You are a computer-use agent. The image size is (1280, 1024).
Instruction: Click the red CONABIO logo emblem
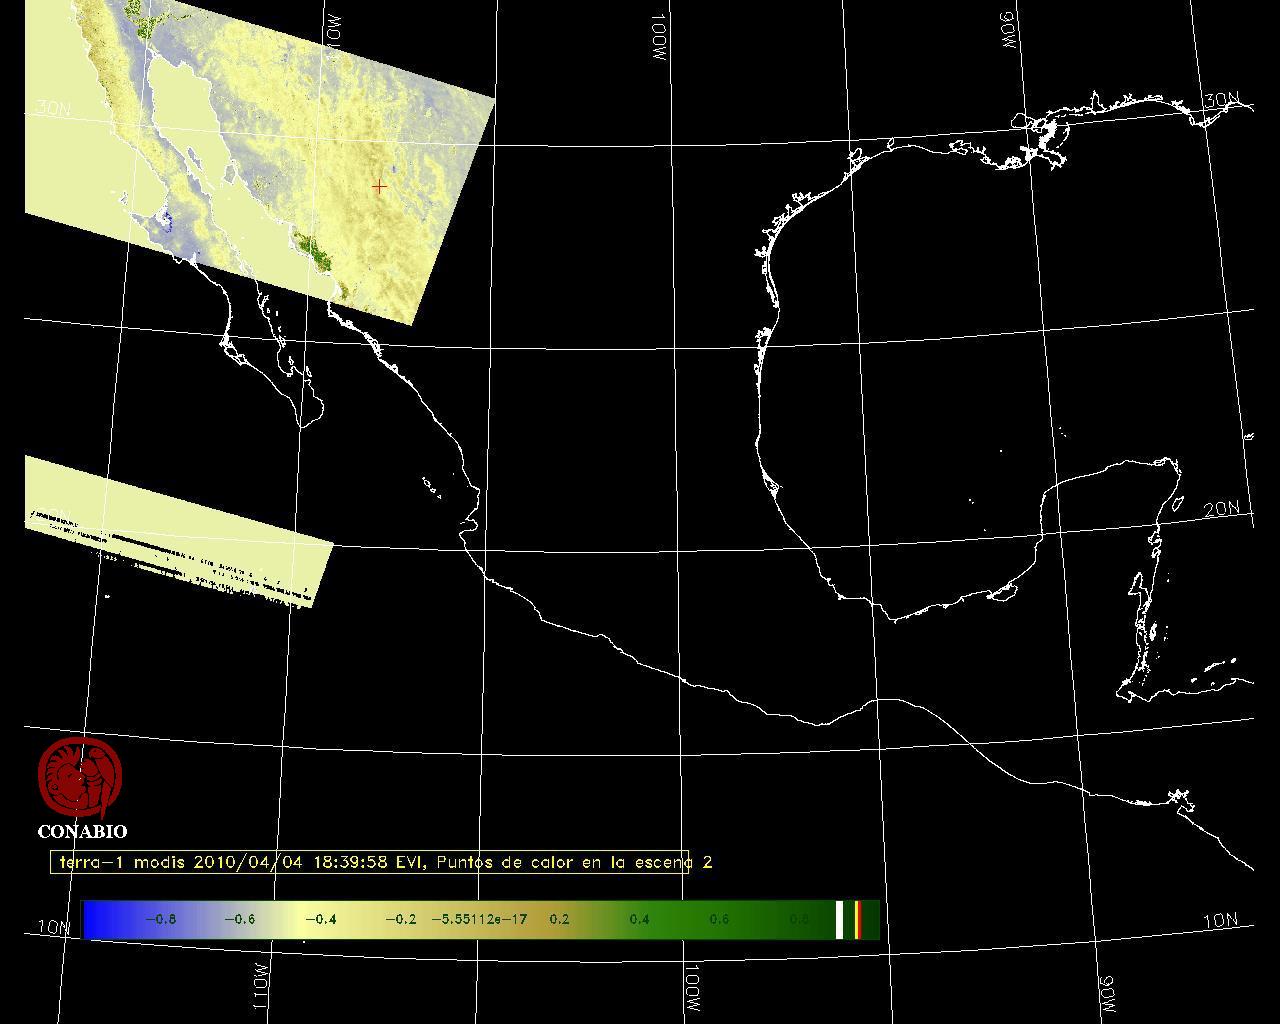coord(80,777)
